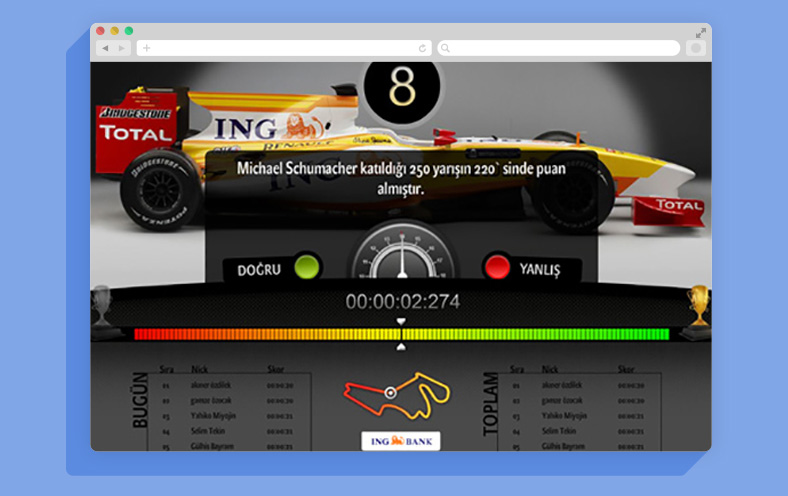Click the magnifier icon in search field
788x496 pixels.
[x=445, y=48]
